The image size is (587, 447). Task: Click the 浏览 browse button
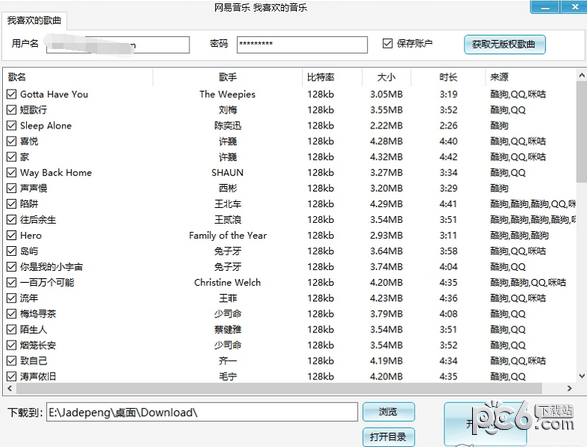(x=388, y=412)
